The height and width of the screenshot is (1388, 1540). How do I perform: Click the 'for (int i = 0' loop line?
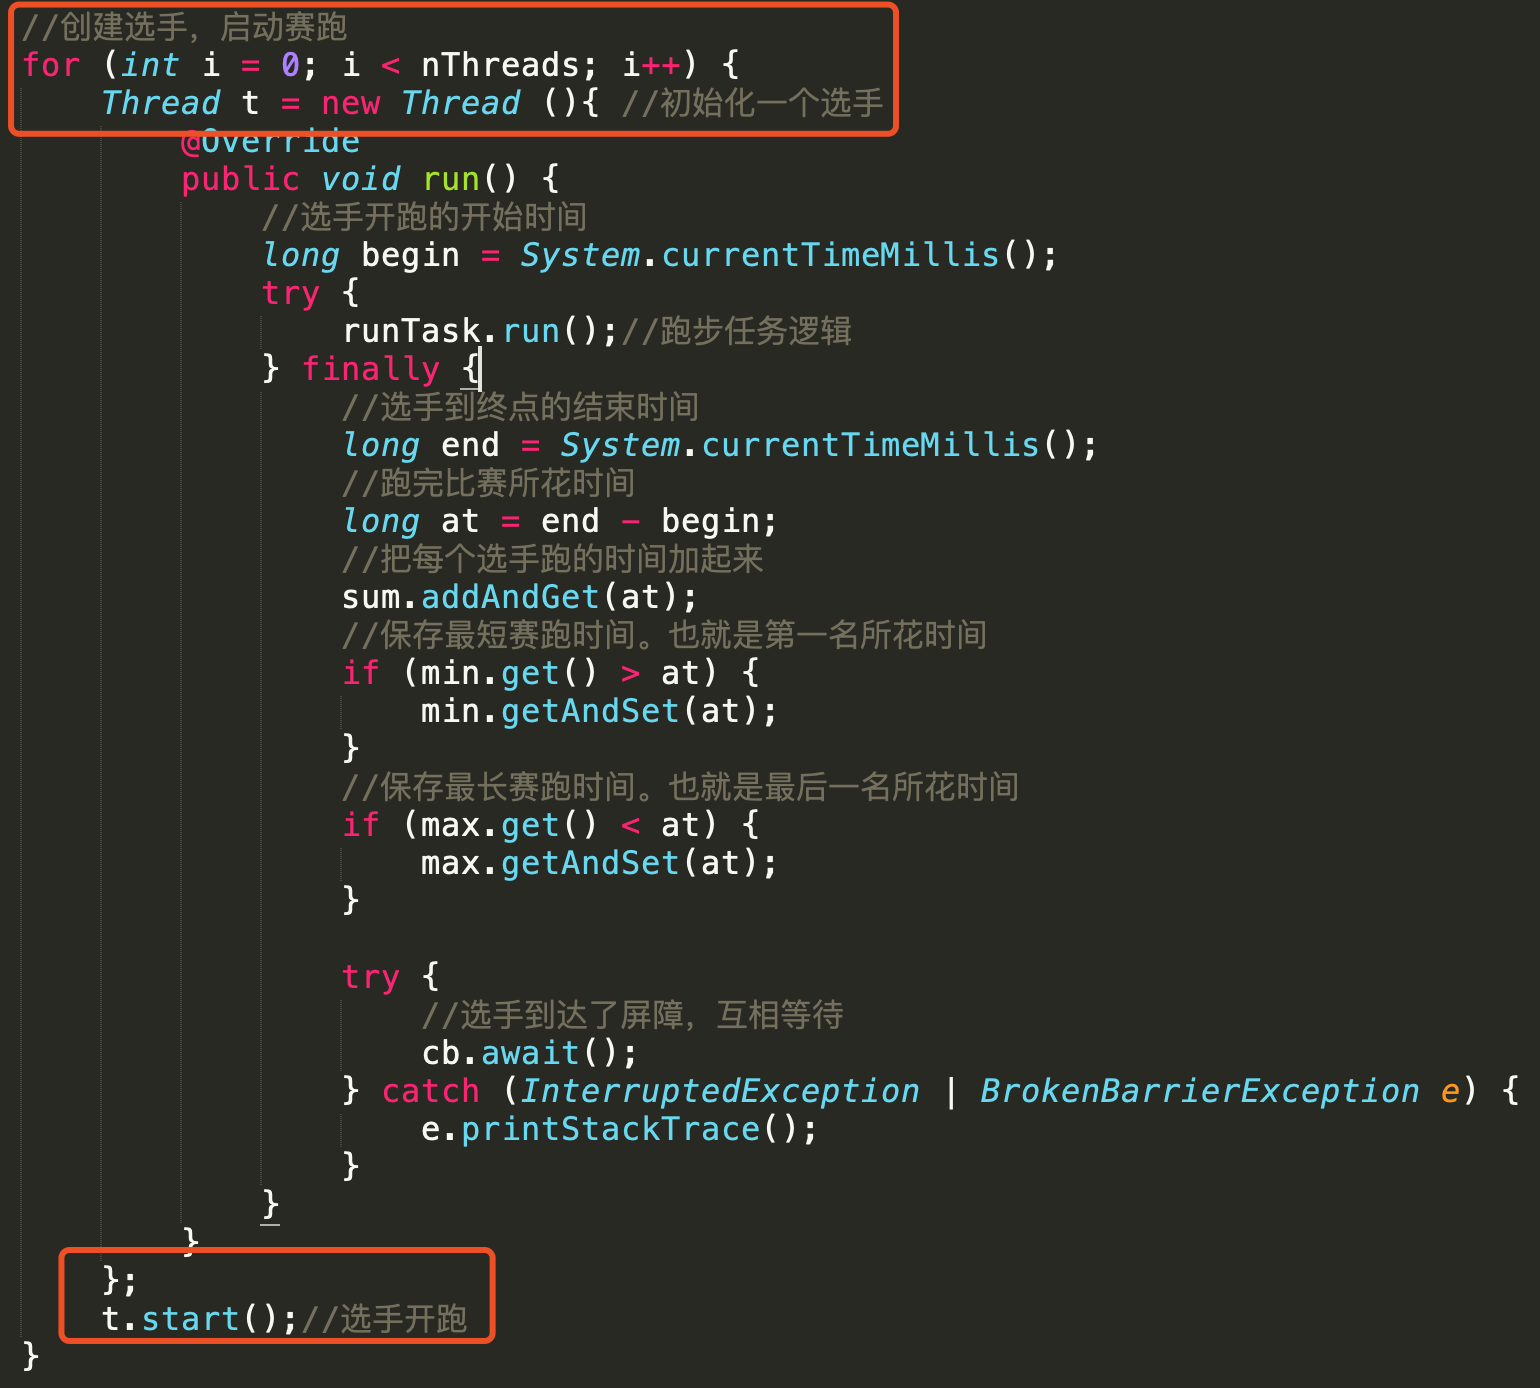[380, 65]
